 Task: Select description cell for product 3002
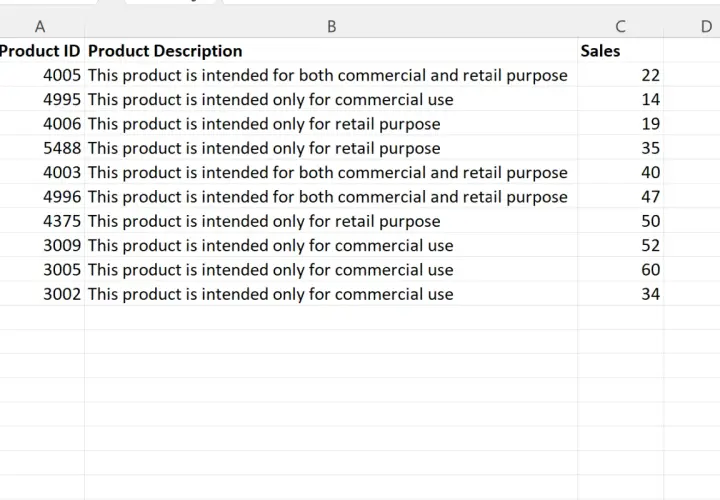[331, 294]
